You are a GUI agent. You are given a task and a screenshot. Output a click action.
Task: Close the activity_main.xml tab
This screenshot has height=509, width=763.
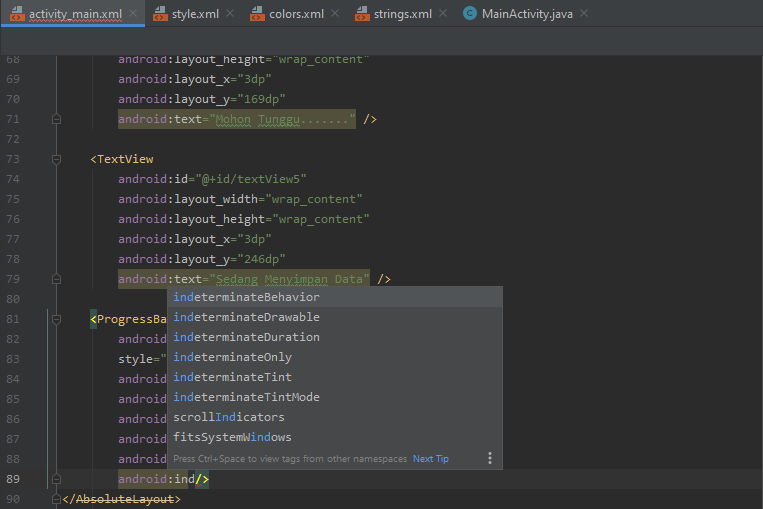click(133, 14)
